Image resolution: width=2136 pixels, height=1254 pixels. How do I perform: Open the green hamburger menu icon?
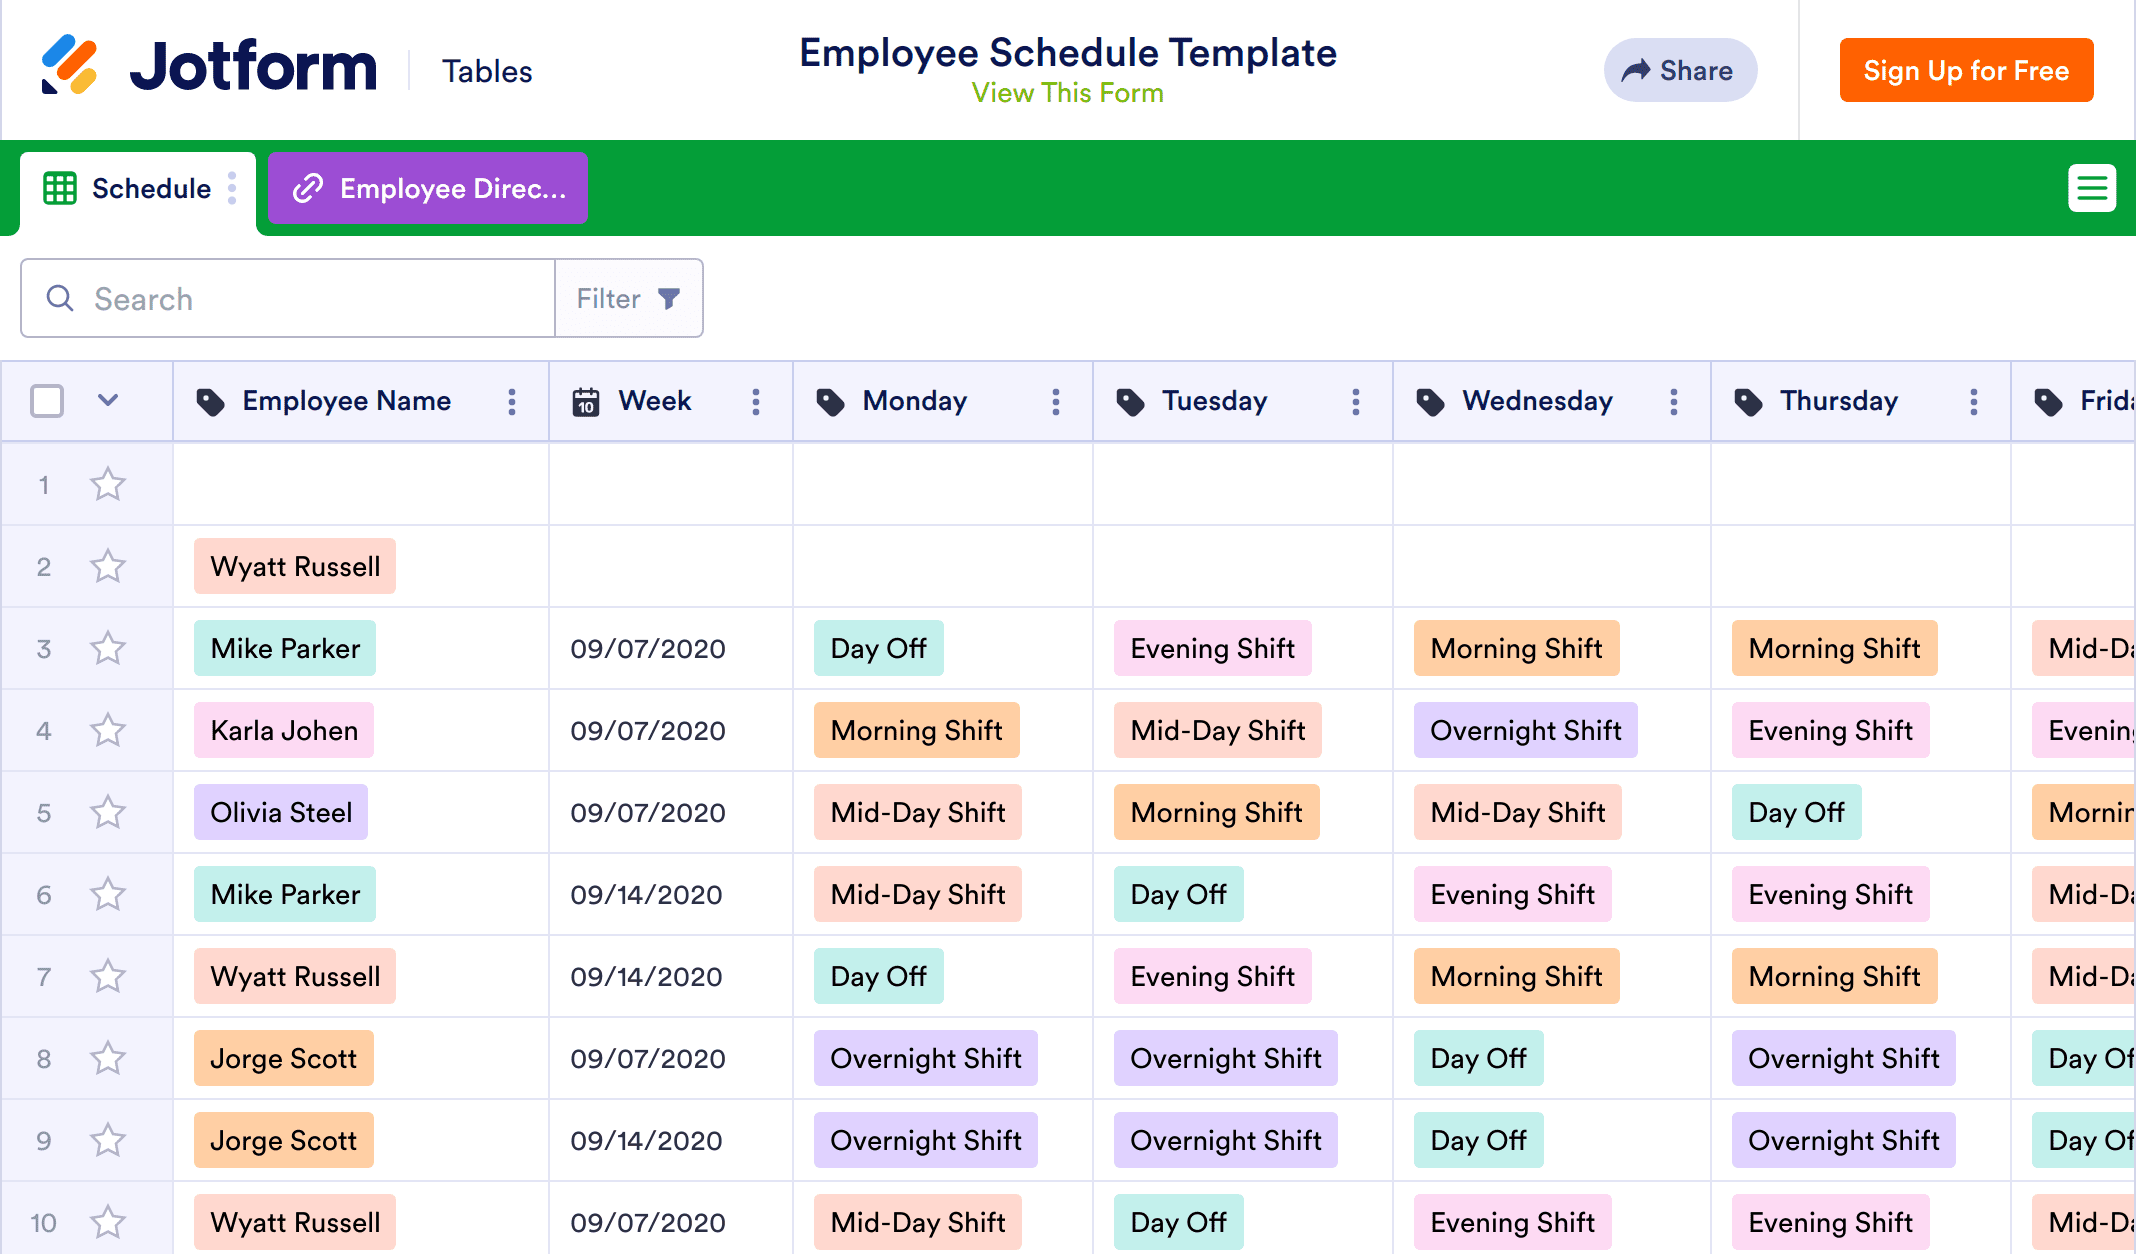coord(2091,188)
